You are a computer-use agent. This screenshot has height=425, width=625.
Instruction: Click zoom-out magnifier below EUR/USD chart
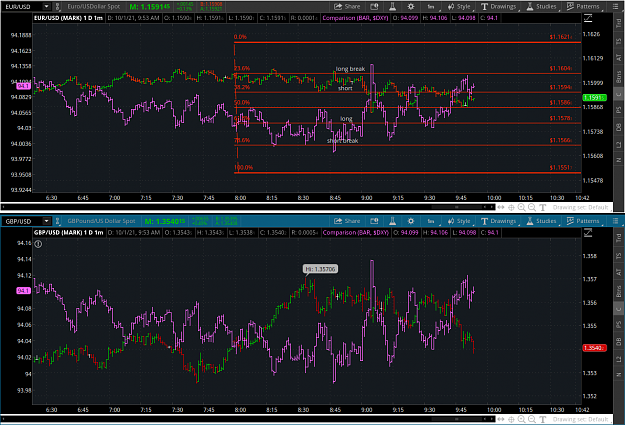(x=532, y=207)
